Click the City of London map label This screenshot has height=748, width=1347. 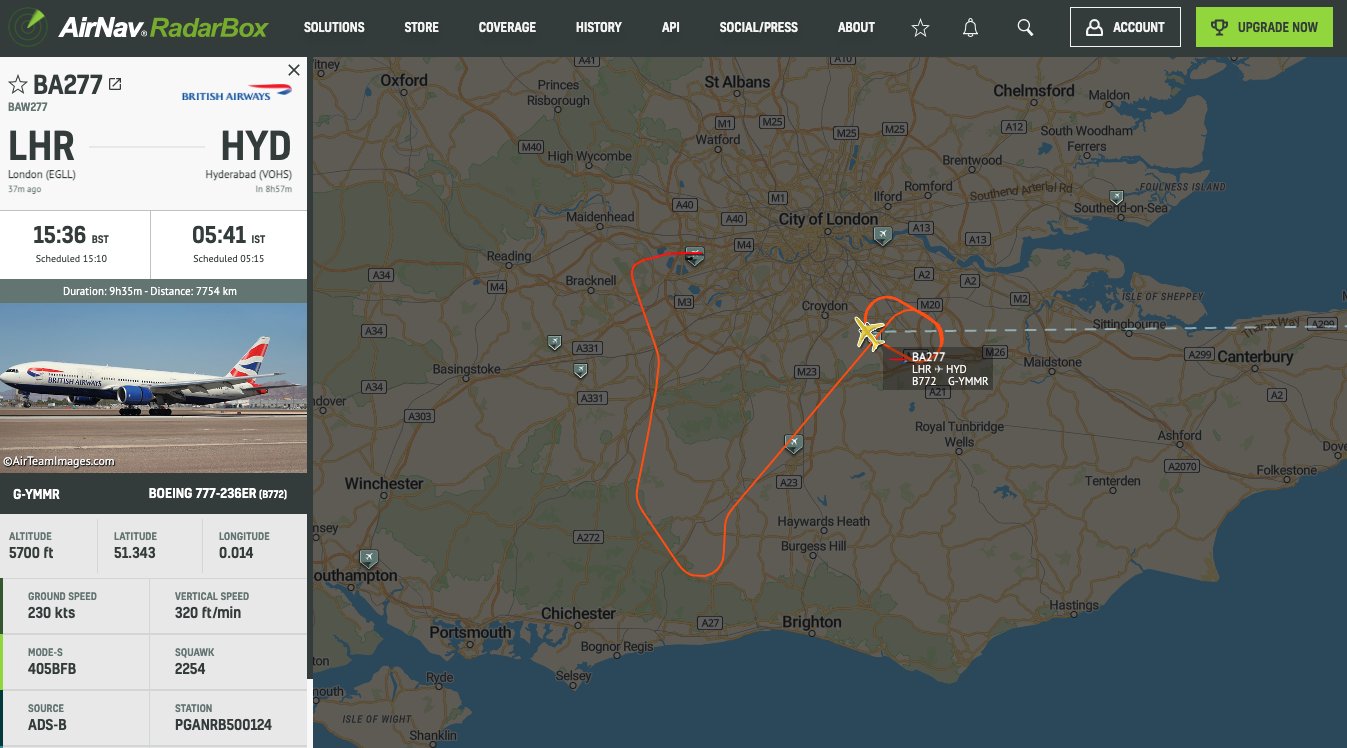828,219
